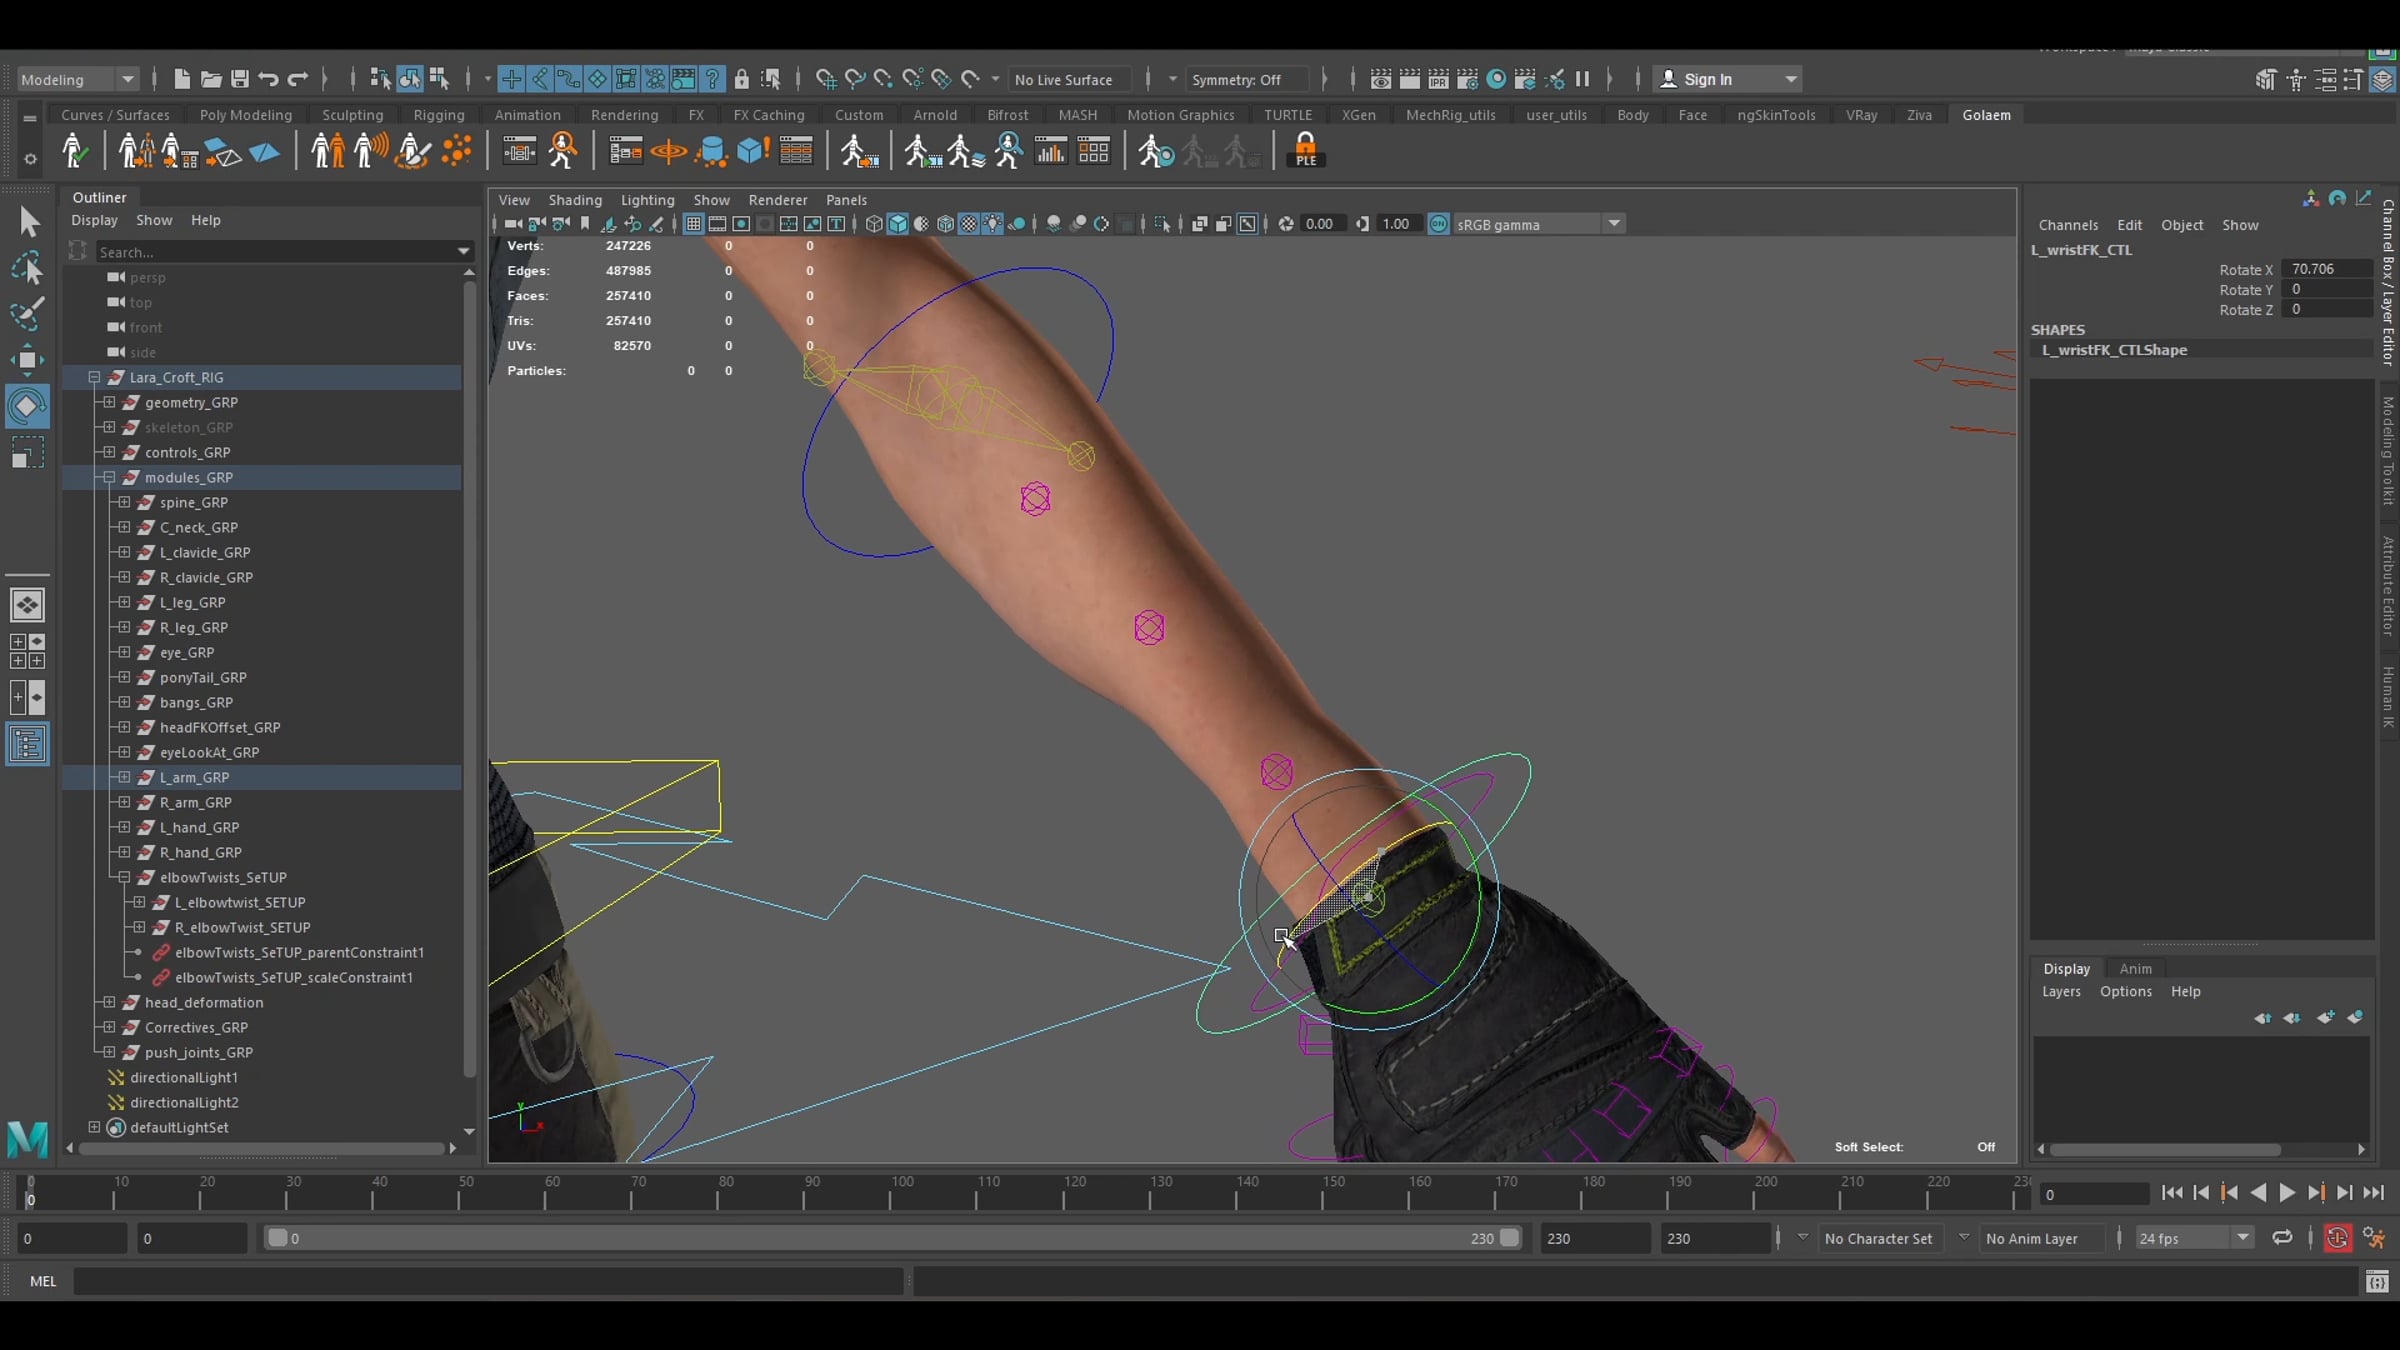2400x1350 pixels.
Task: Expand the geometry_GRP node
Action: pos(109,402)
